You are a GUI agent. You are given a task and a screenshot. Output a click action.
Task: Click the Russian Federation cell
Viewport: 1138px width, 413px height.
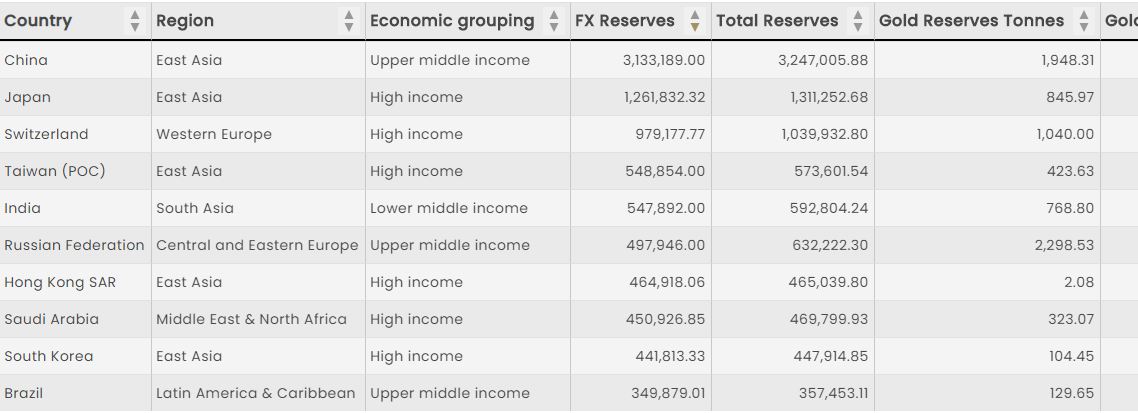[74, 245]
